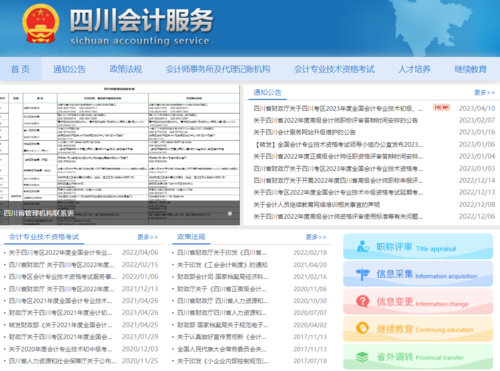Open 转发财政部《关于2021年度全国会计... item
The width and height of the screenshot is (500, 371).
coord(61,325)
